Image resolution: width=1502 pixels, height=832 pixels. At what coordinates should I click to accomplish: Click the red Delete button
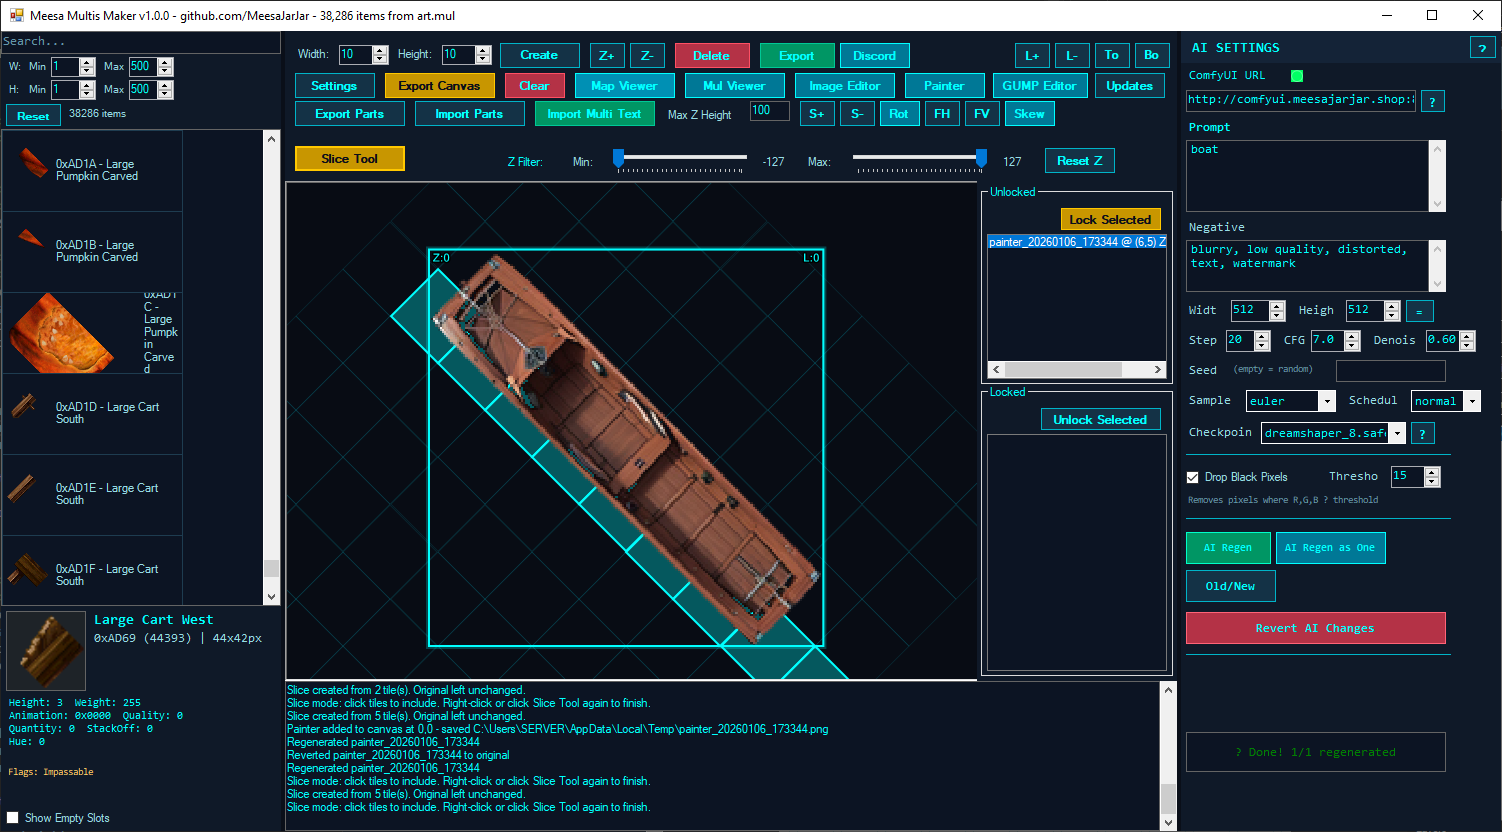click(x=711, y=56)
